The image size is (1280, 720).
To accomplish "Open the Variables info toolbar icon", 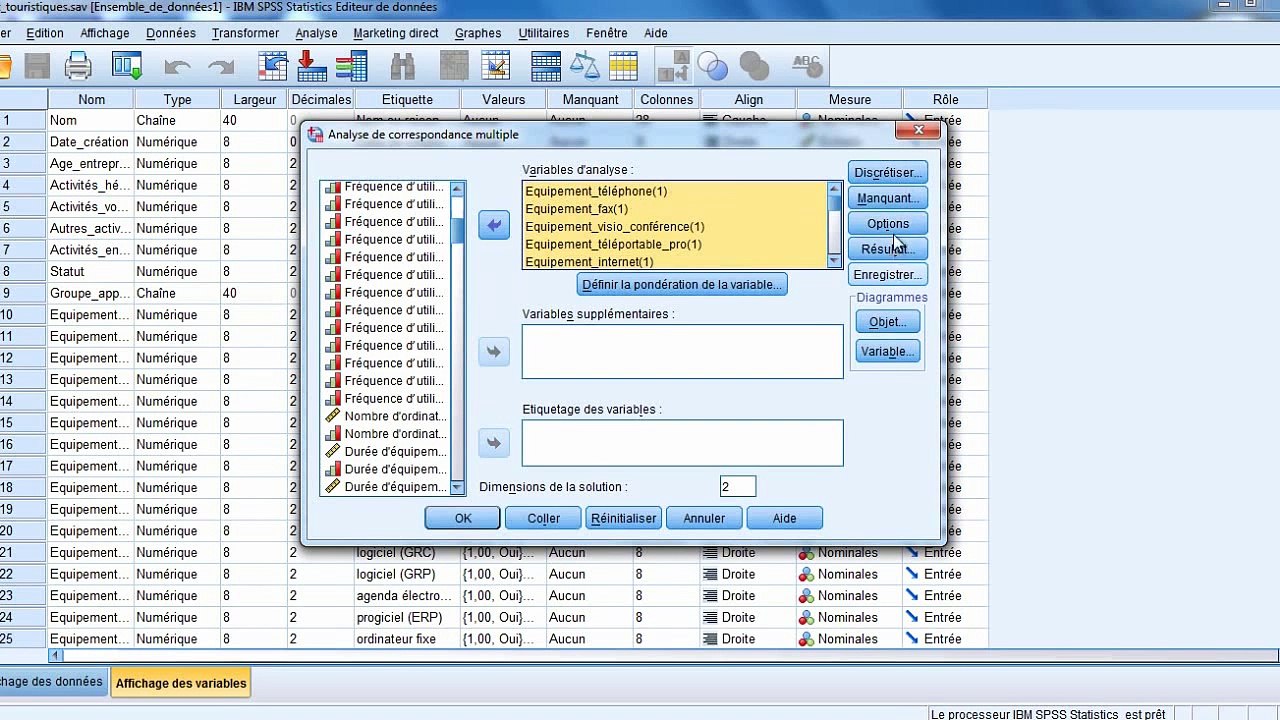I will point(351,67).
